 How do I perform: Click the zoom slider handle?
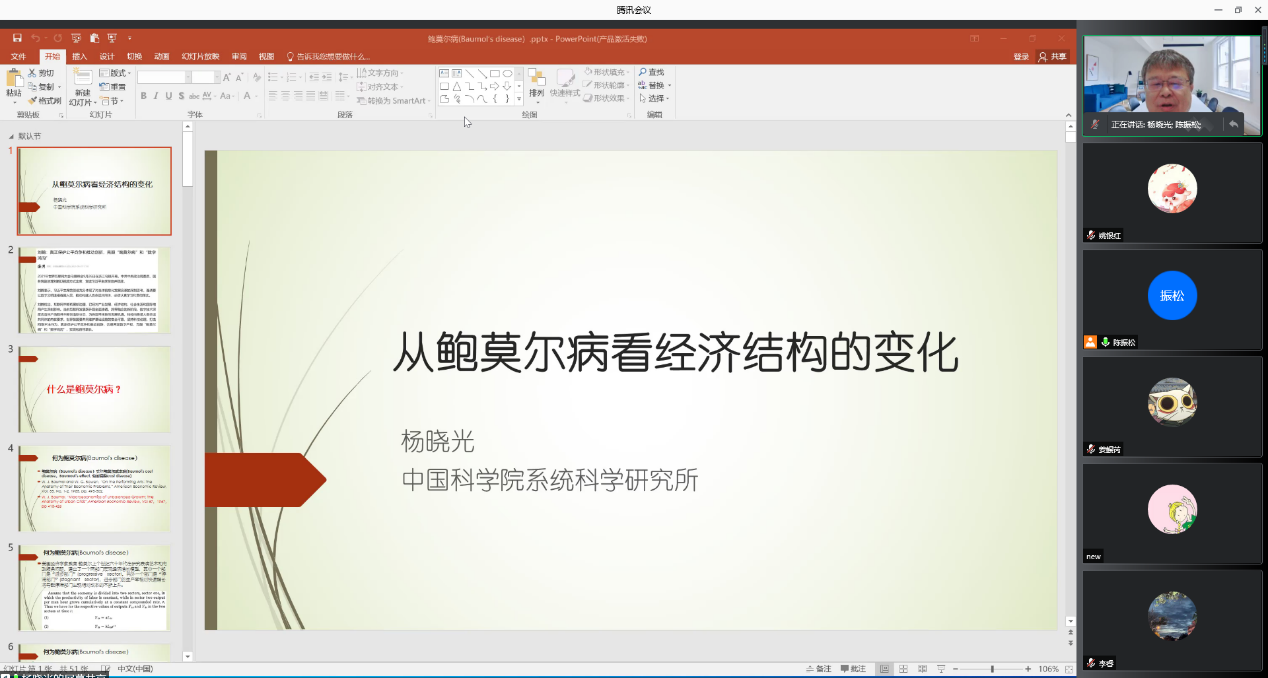pos(992,669)
